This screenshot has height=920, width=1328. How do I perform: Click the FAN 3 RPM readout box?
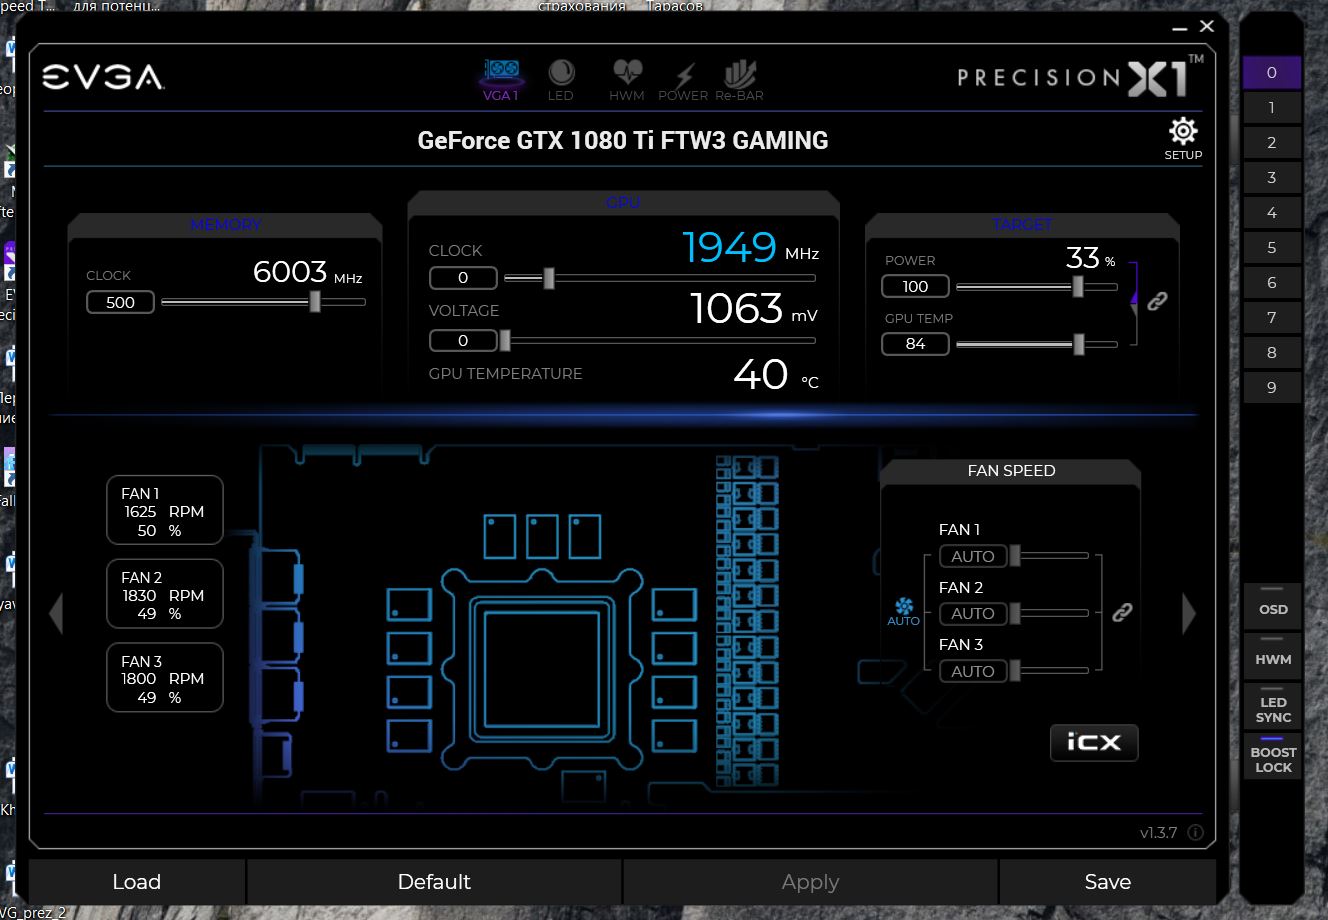pyautogui.click(x=165, y=678)
